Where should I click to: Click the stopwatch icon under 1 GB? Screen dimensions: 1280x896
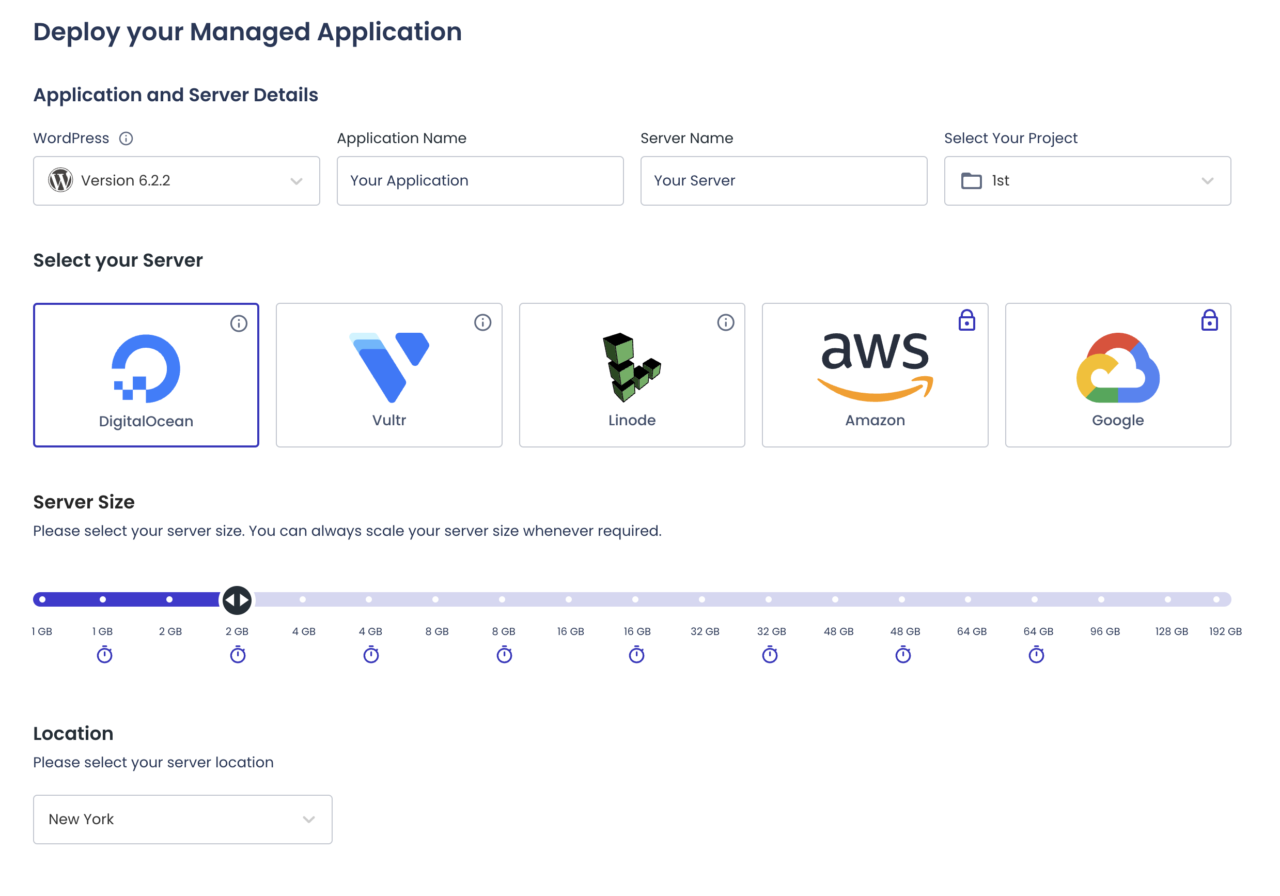coord(105,654)
